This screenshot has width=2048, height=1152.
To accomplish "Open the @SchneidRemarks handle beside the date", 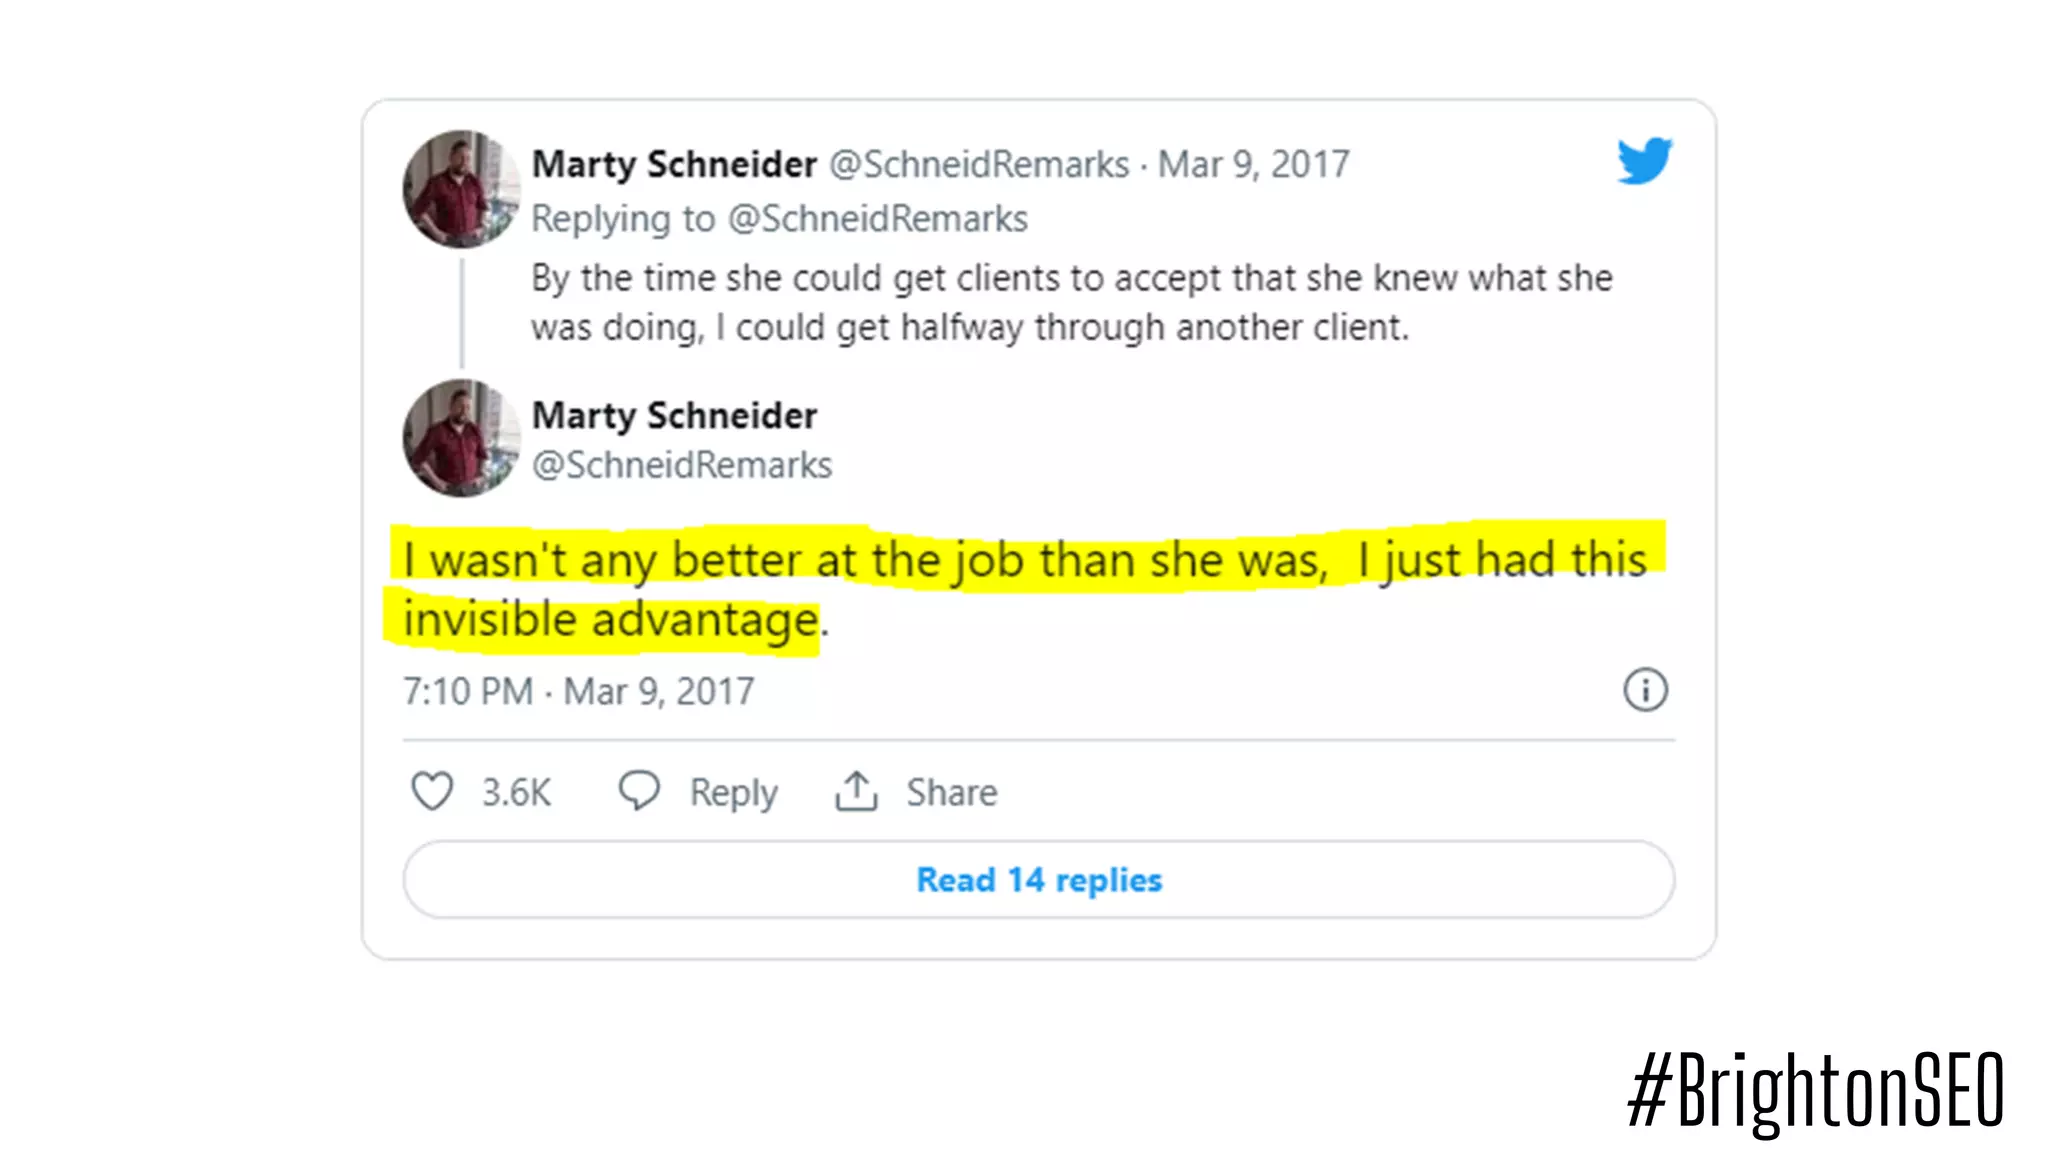I will [x=979, y=164].
